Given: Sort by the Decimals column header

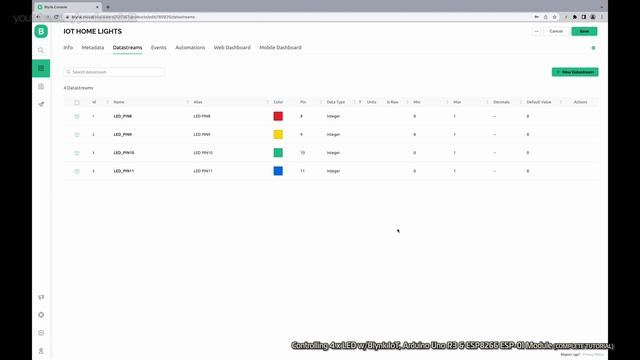Looking at the screenshot, I should pos(501,102).
